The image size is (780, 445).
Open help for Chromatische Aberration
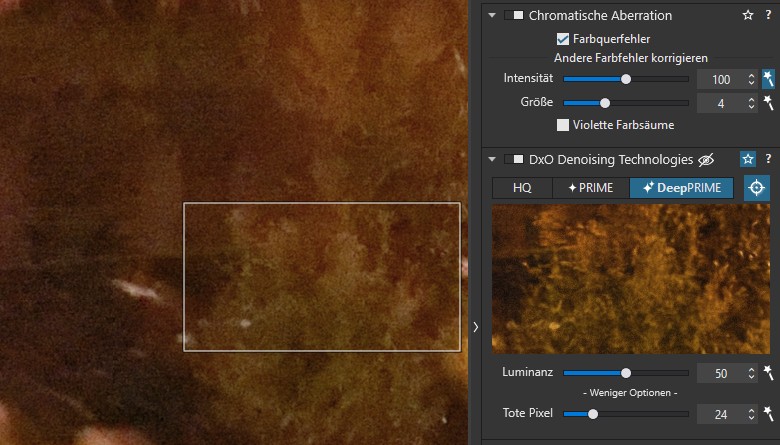tap(768, 16)
